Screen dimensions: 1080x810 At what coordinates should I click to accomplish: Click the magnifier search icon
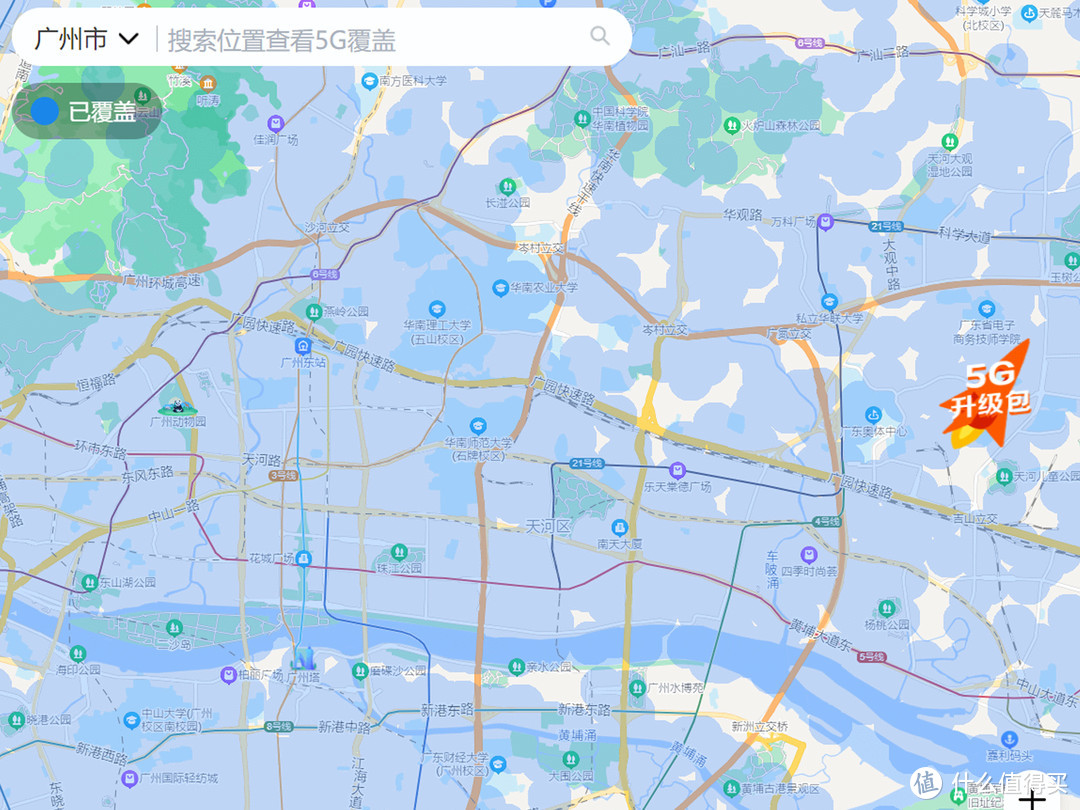600,37
